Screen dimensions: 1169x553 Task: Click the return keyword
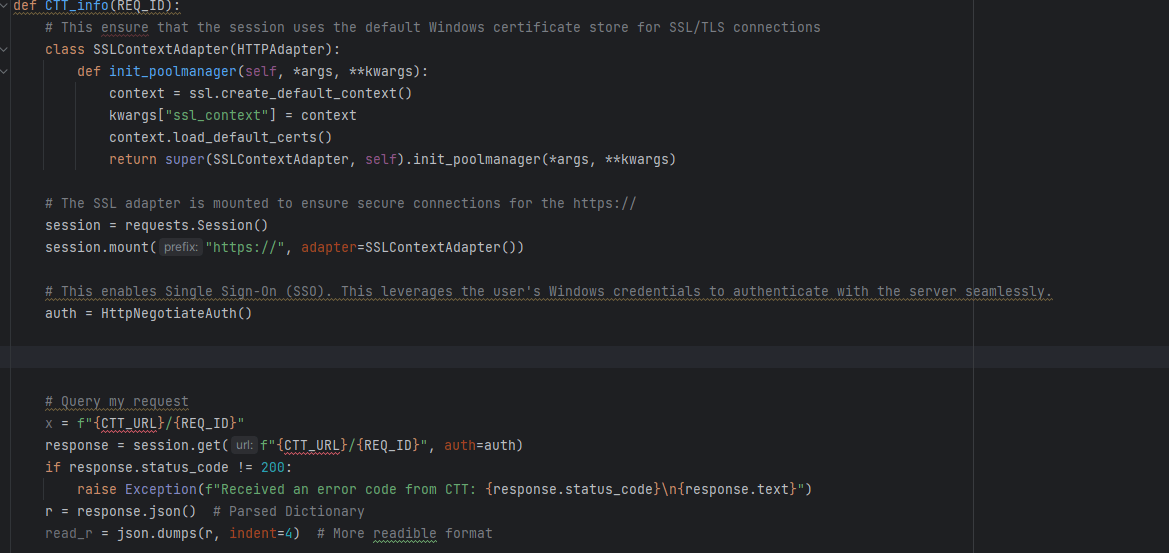(x=133, y=159)
